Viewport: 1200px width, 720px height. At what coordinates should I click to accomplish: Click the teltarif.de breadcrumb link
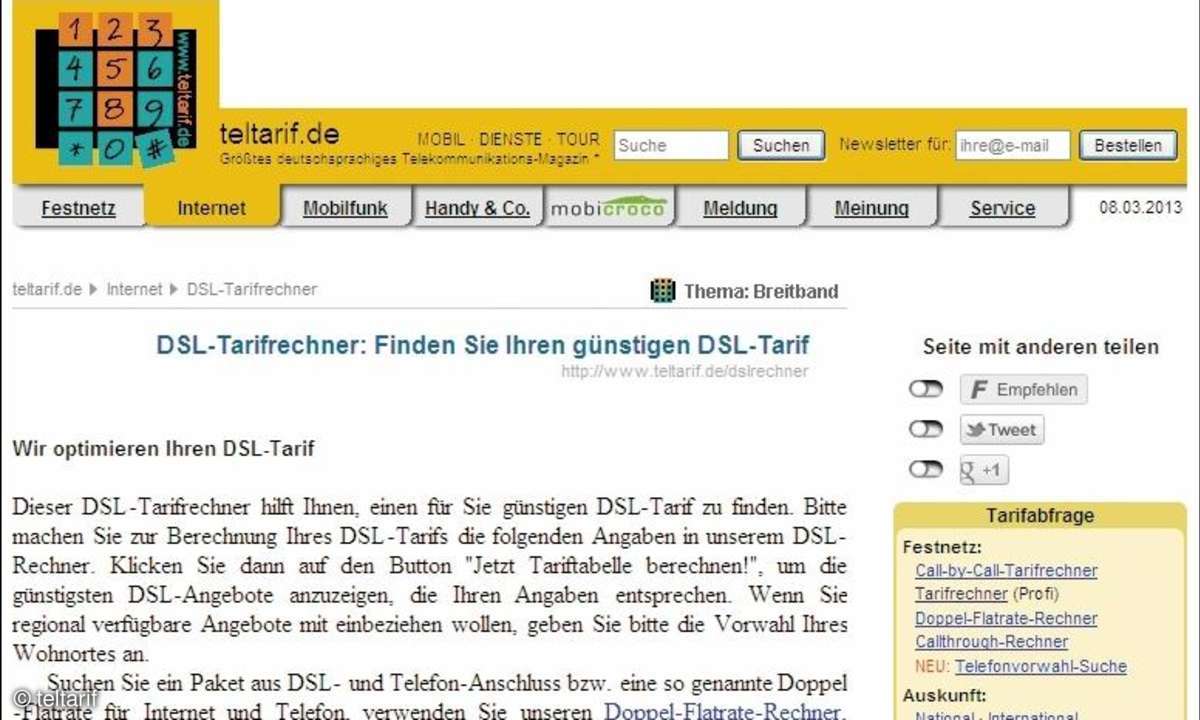tap(47, 289)
